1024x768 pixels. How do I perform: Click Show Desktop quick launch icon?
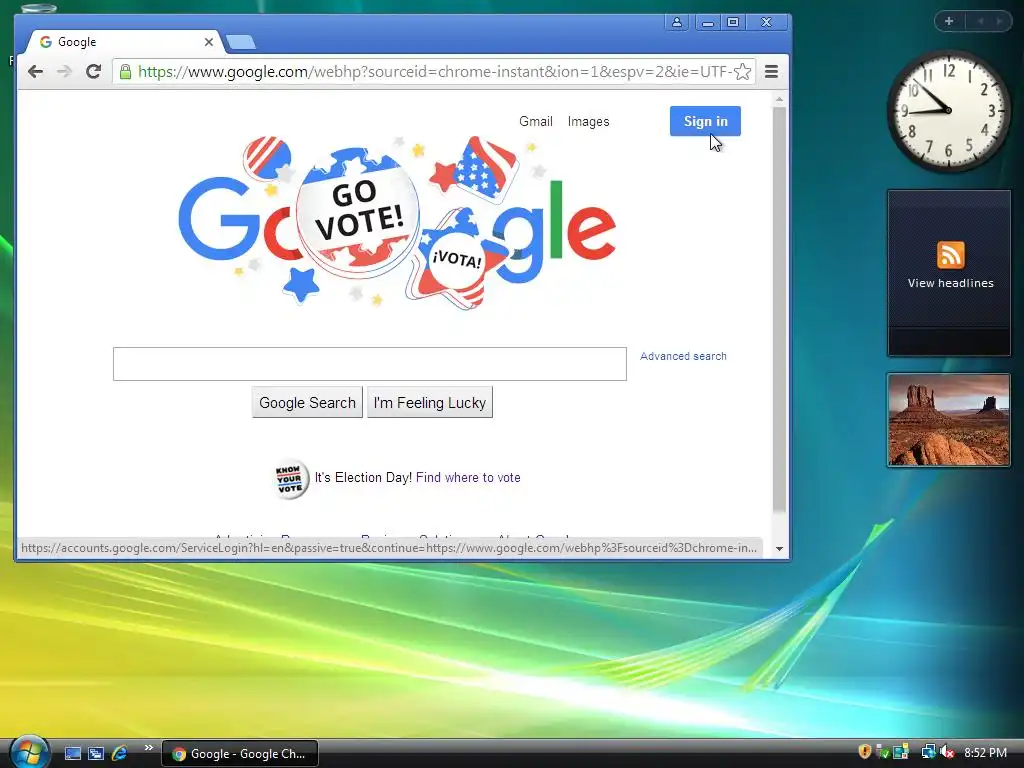73,753
